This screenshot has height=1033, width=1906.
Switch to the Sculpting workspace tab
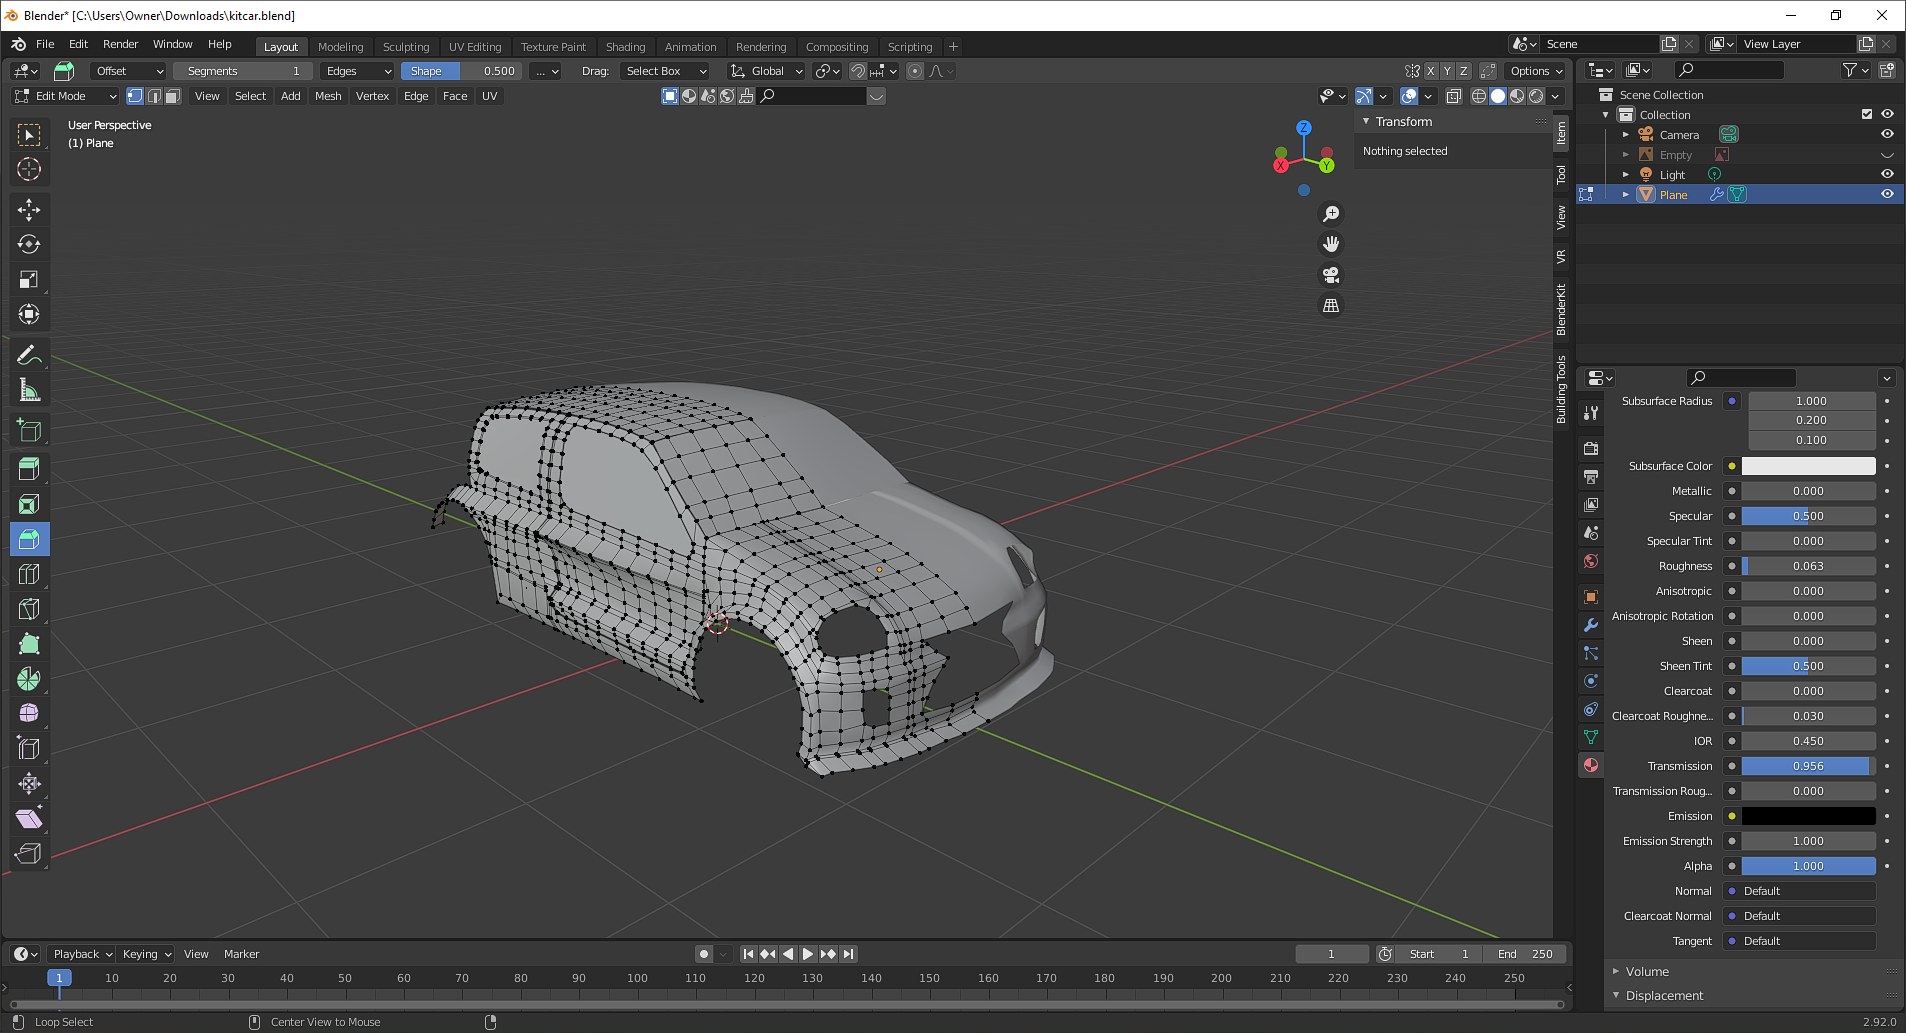pos(406,47)
